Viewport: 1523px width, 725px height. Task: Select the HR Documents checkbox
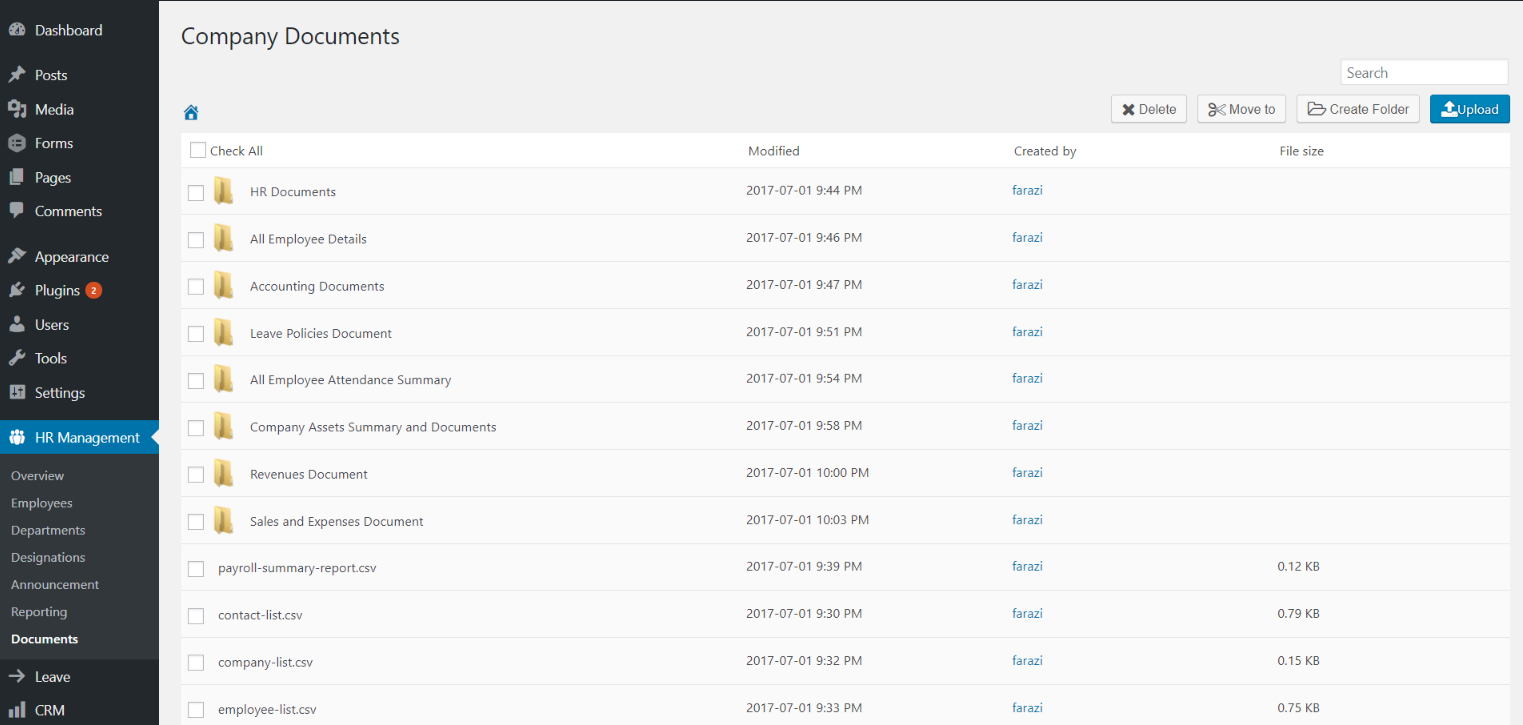pyautogui.click(x=196, y=193)
